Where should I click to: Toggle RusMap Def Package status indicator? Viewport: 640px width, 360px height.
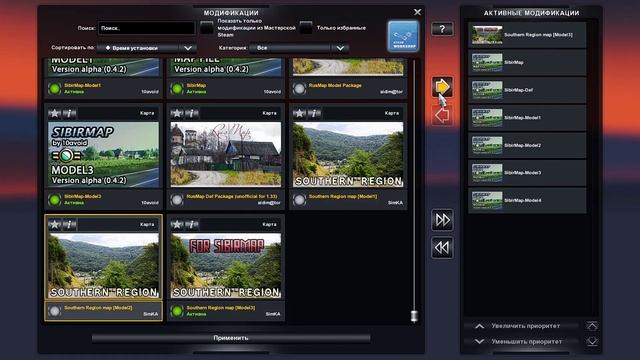pos(177,200)
